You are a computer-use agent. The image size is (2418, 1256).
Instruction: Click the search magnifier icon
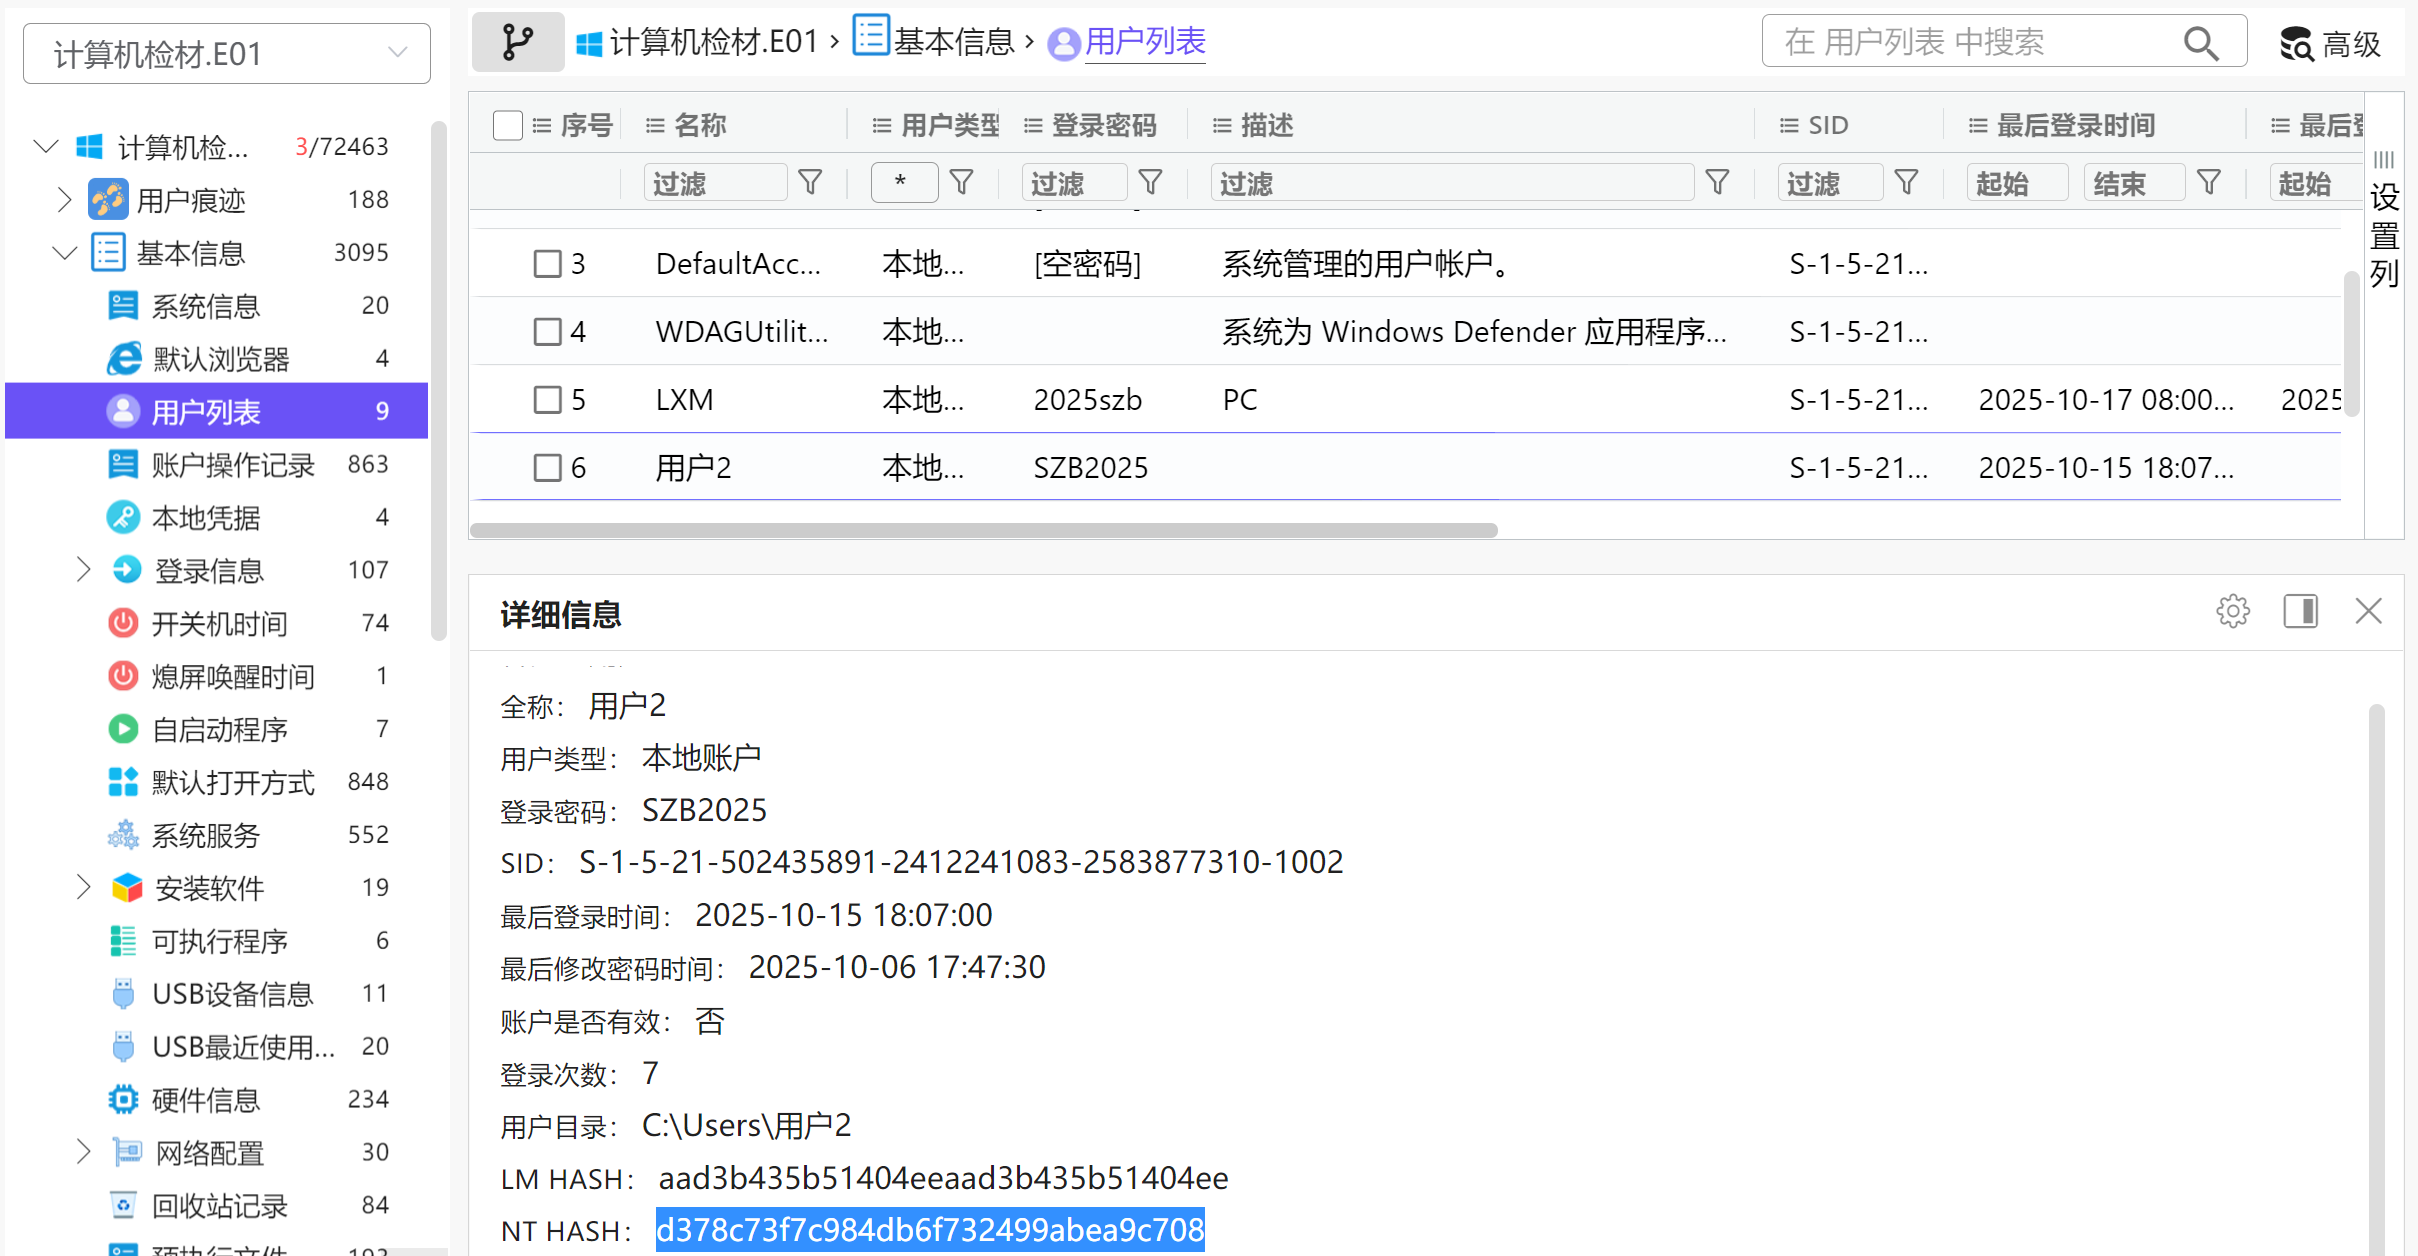[x=2200, y=43]
